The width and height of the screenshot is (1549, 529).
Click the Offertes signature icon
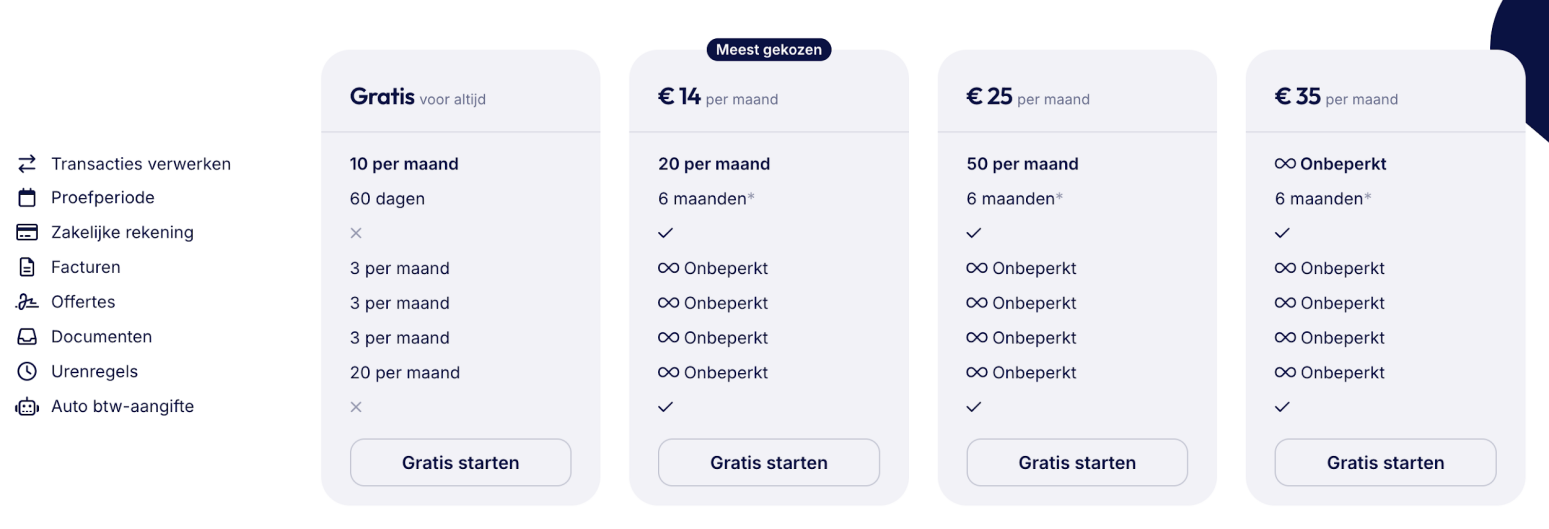point(27,302)
